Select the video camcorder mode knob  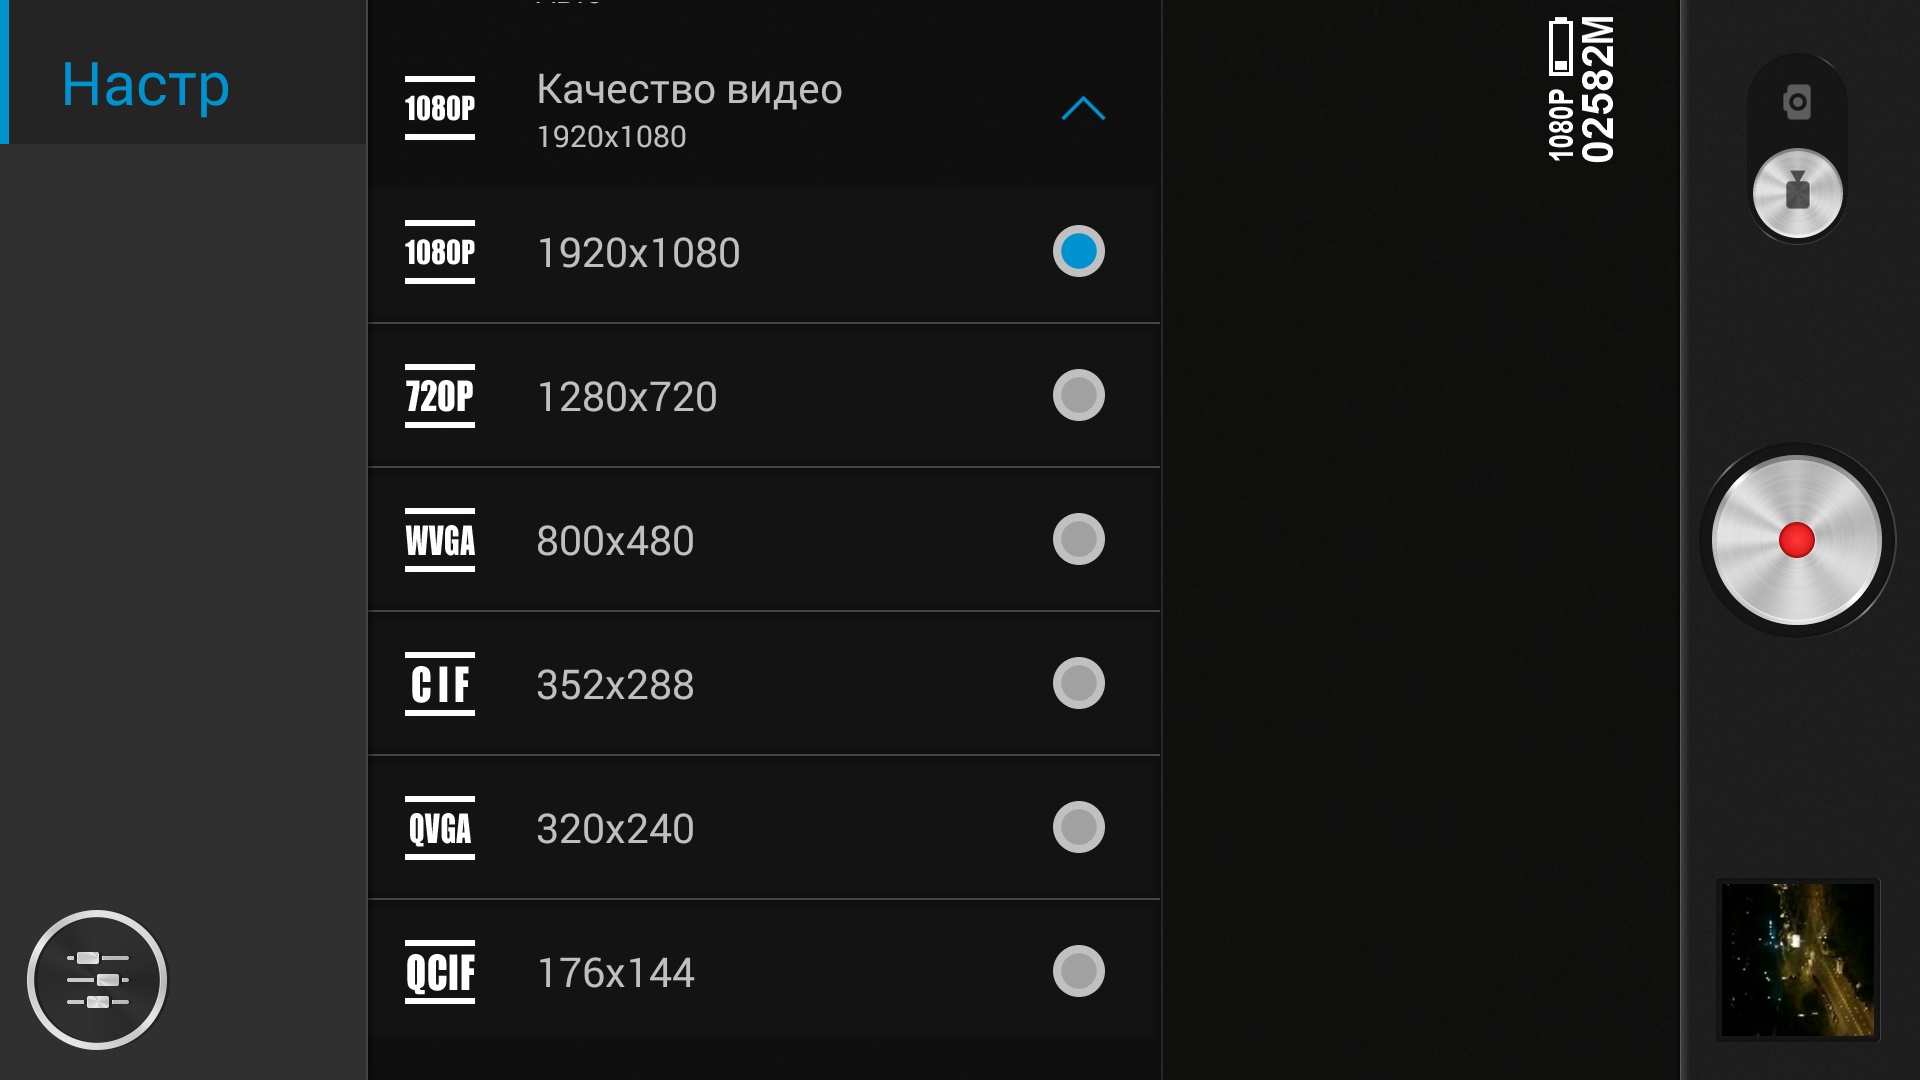1797,193
